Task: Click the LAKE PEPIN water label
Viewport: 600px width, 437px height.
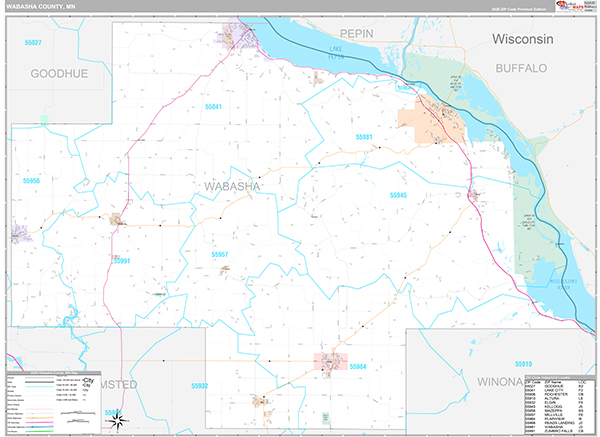Action: [336, 53]
